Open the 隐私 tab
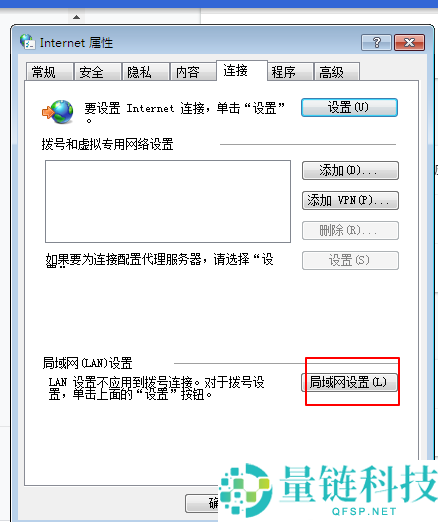The width and height of the screenshot is (438, 522). 146,72
